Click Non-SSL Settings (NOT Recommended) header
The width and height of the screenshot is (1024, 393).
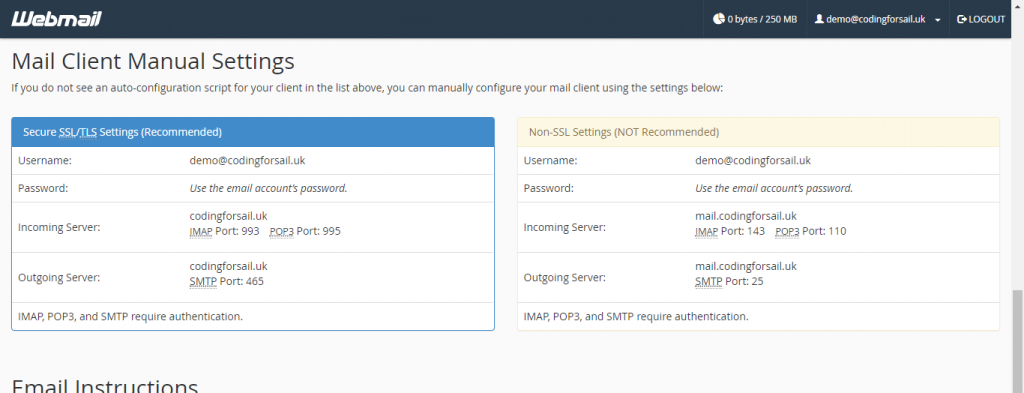click(758, 132)
